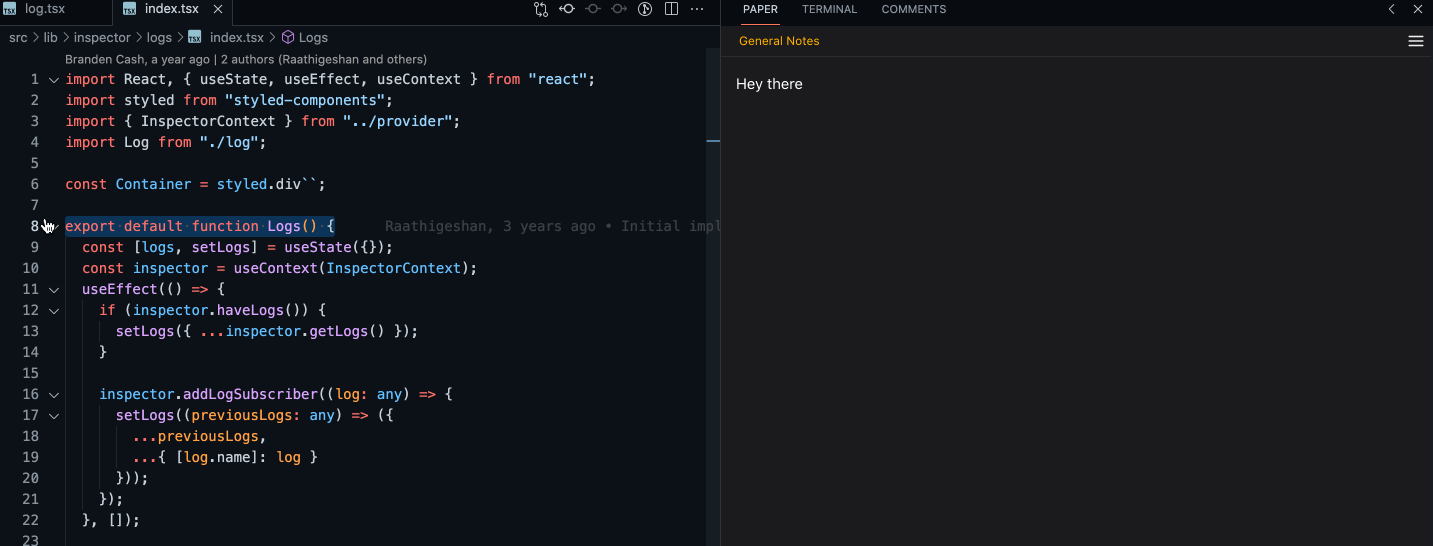
Task: Click the TSX file icon on log.tsx tab
Action: pos(10,9)
